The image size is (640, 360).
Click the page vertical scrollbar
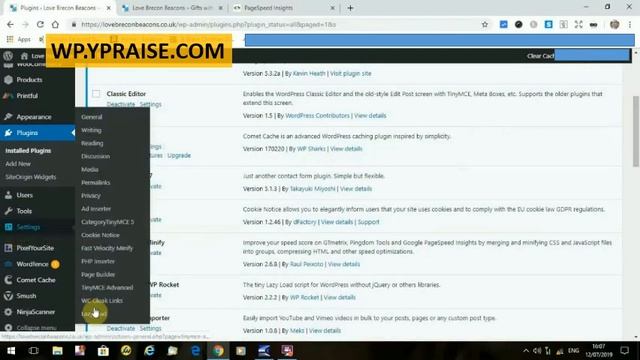636,131
